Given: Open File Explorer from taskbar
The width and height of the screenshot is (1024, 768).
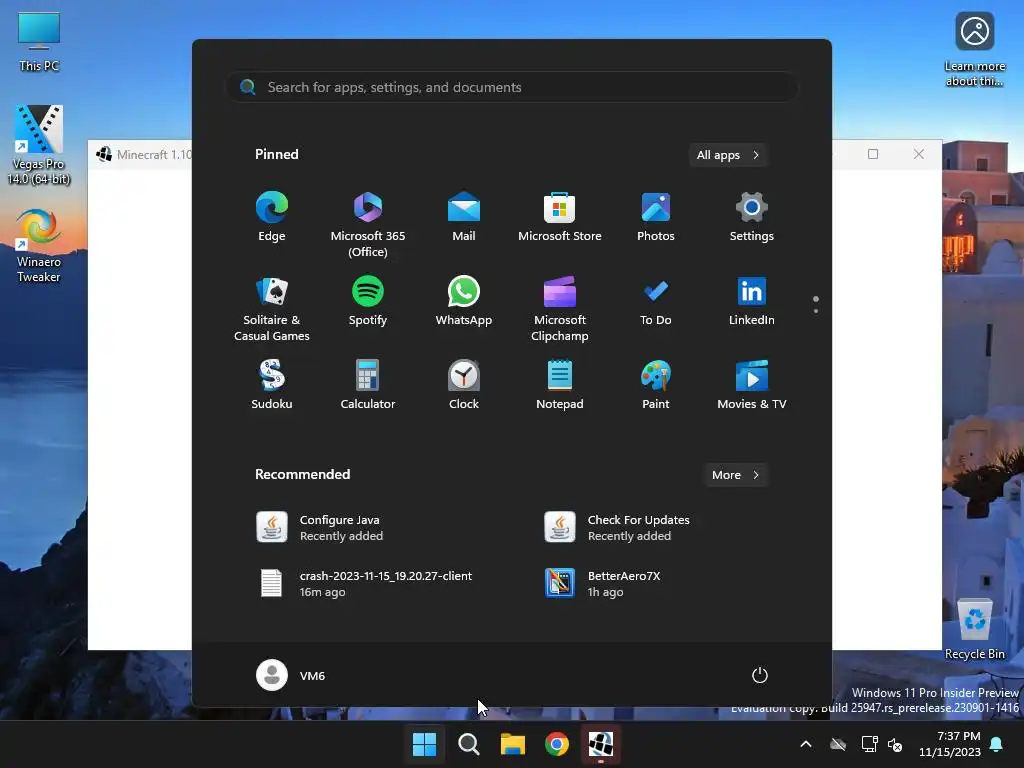Looking at the screenshot, I should [513, 744].
